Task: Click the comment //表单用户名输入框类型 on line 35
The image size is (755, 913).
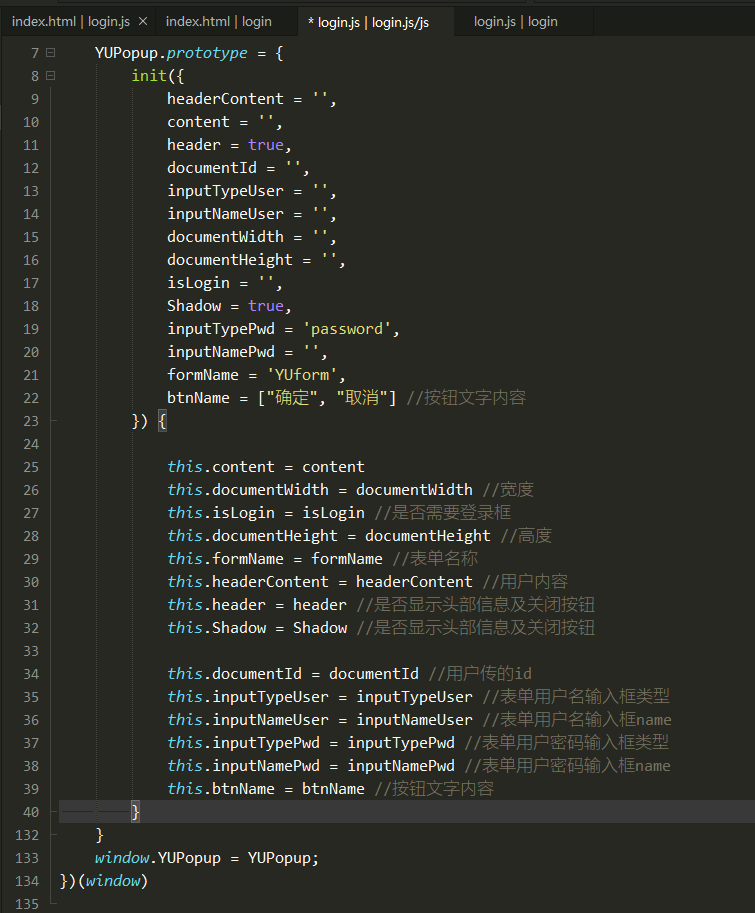Action: coord(576,696)
